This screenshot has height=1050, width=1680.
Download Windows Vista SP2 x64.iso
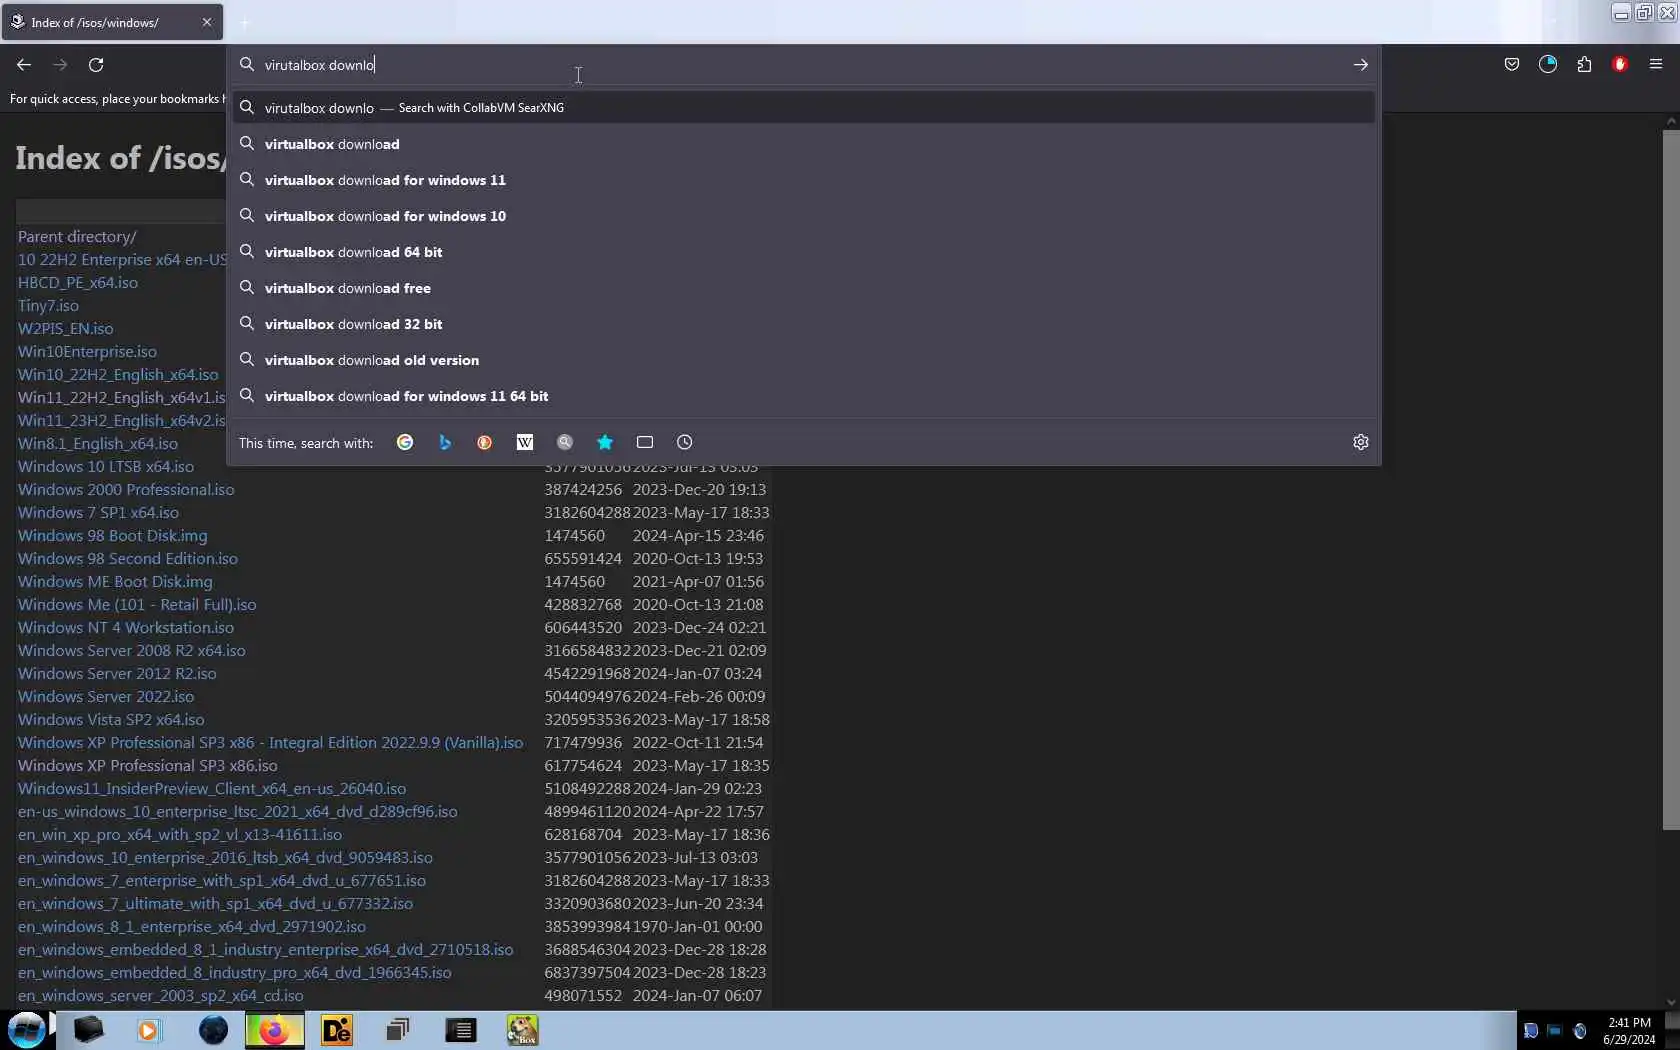(111, 720)
